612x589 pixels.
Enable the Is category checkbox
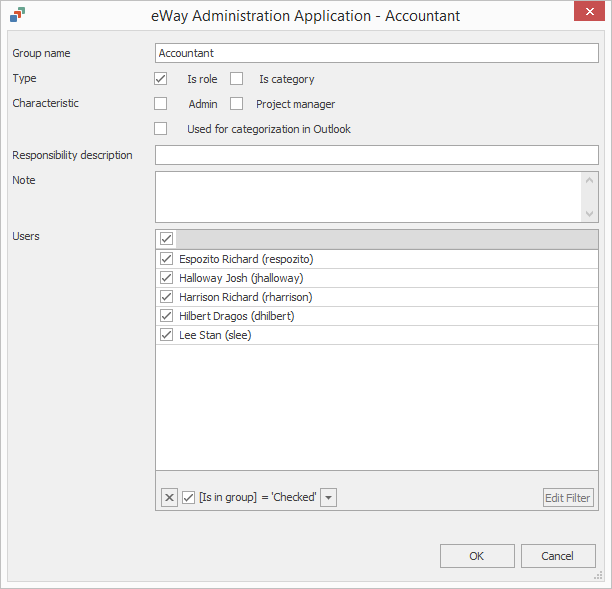[x=237, y=78]
